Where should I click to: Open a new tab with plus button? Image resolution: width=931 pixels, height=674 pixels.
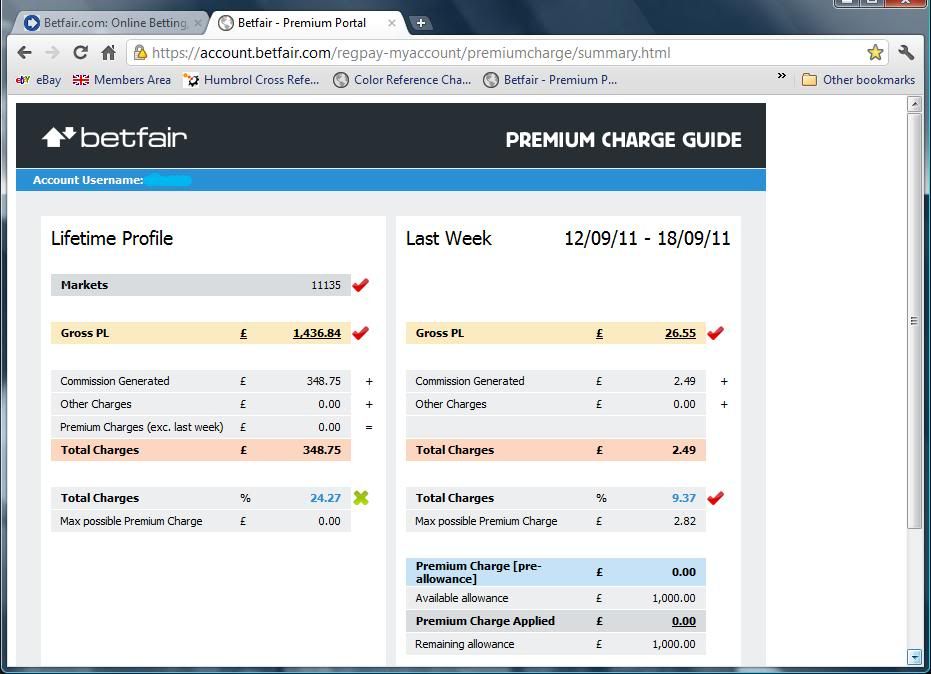420,23
